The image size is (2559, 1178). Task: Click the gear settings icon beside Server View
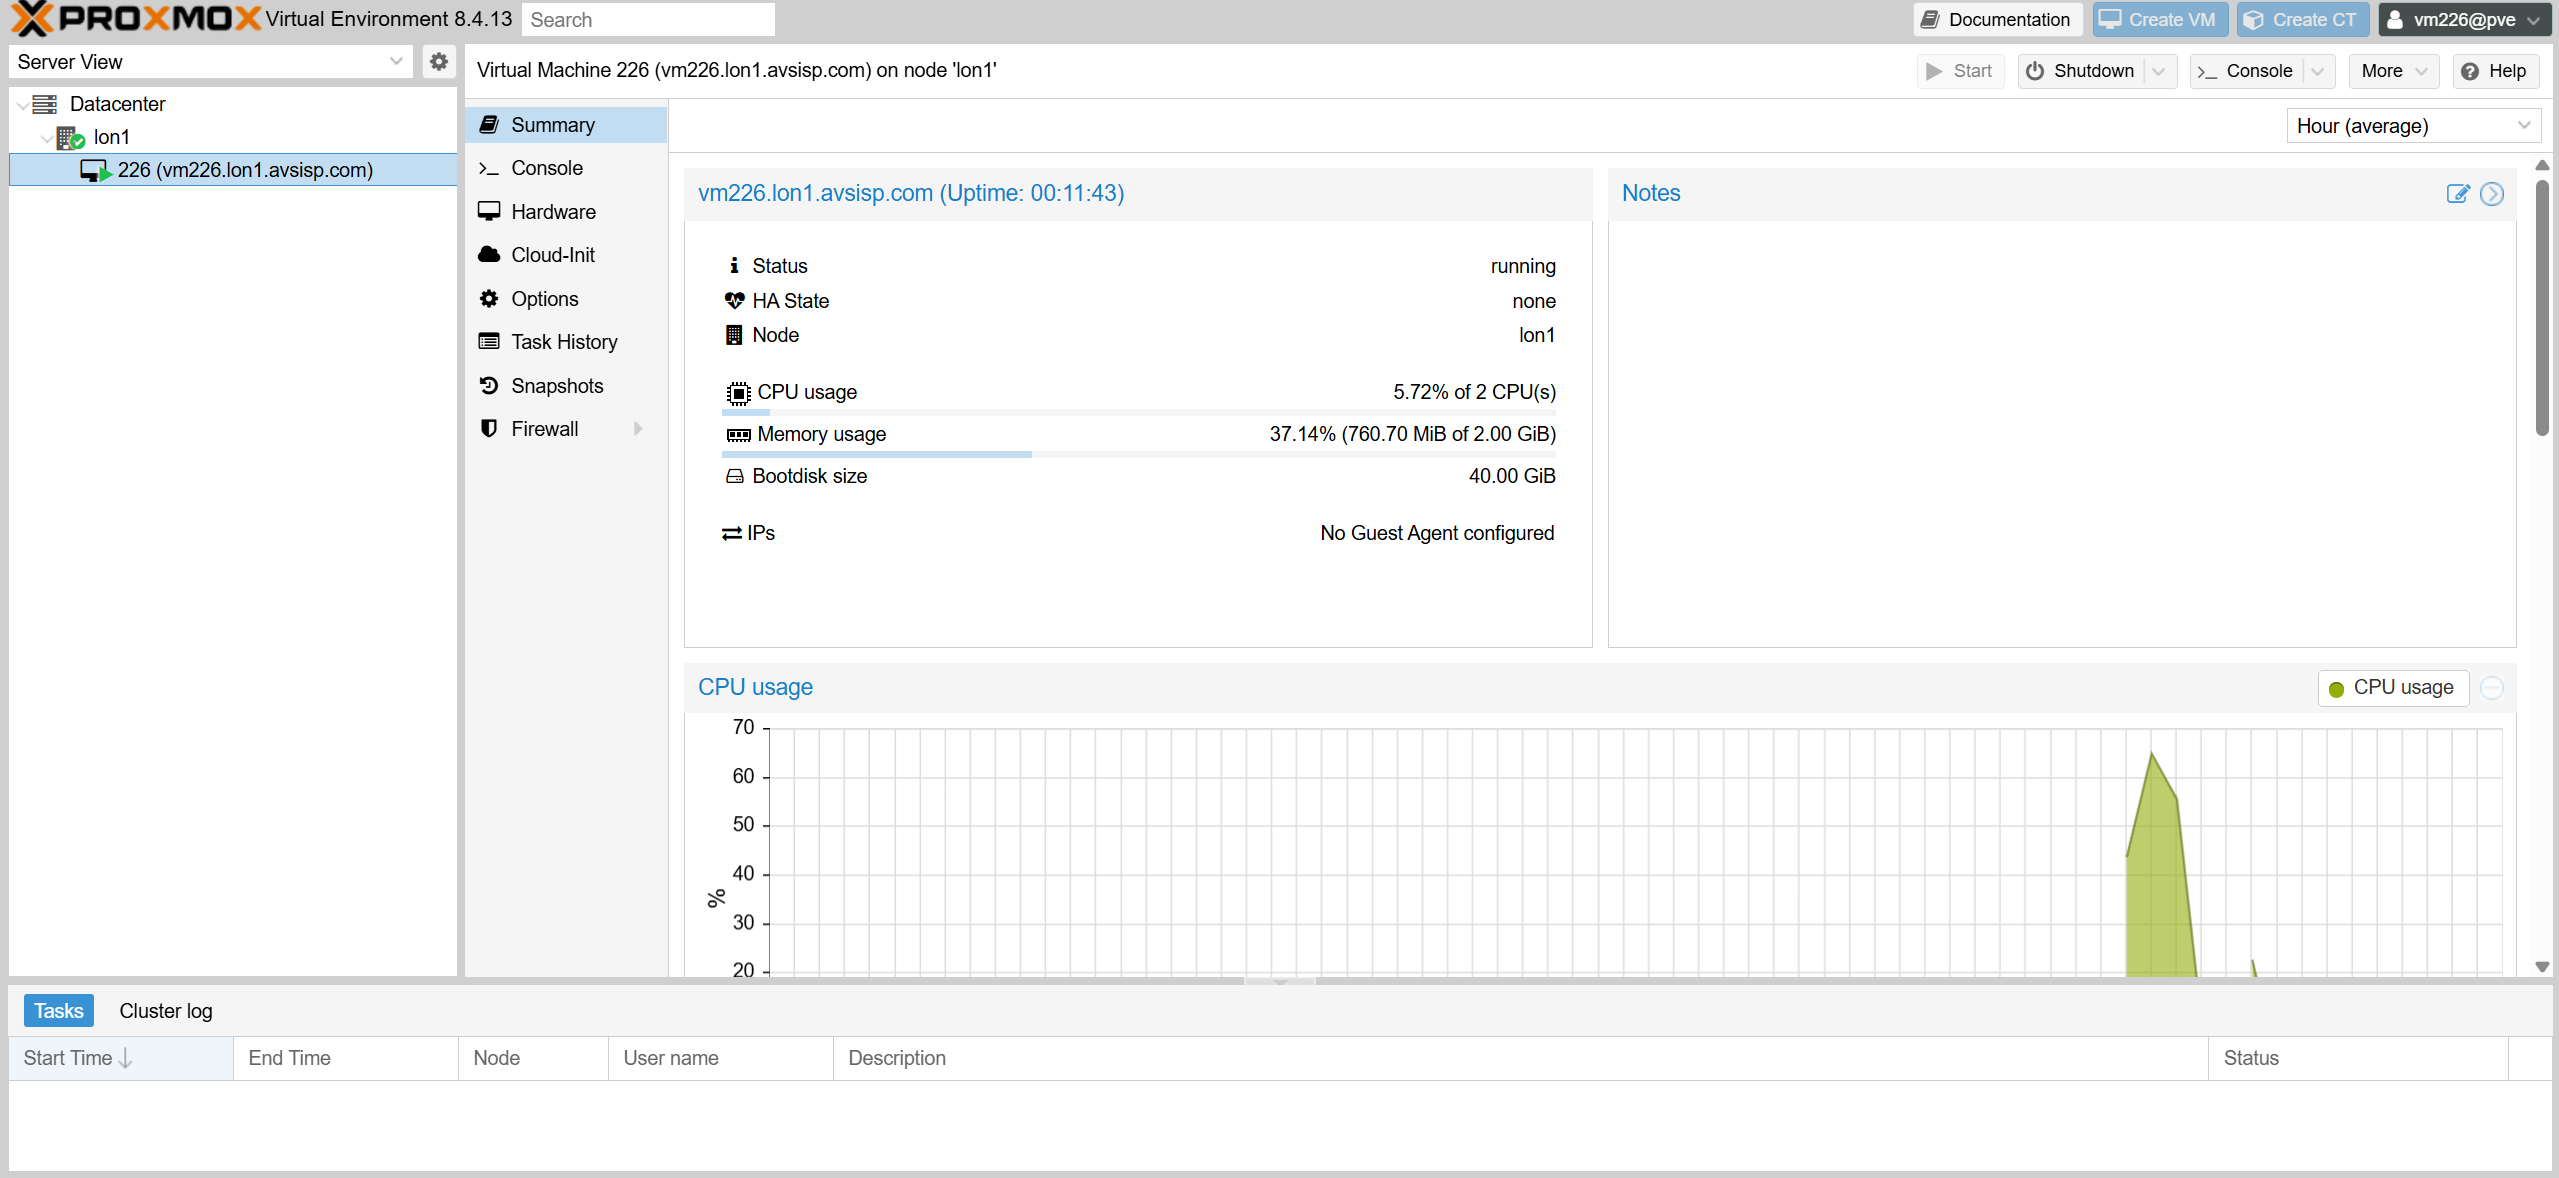(x=438, y=62)
